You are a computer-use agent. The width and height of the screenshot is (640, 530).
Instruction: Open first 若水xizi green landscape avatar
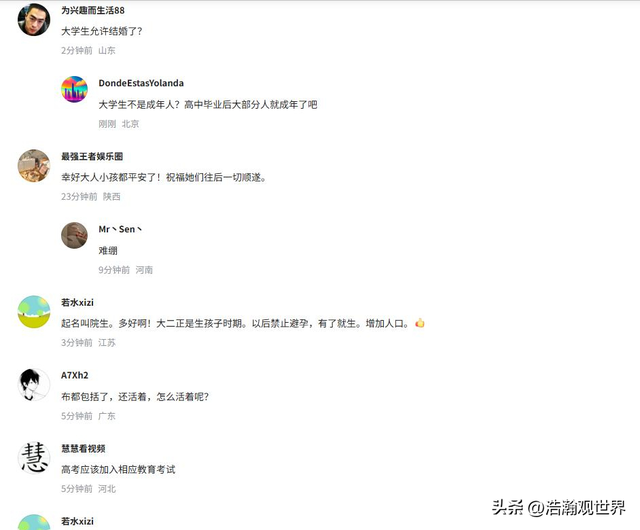pos(34,312)
